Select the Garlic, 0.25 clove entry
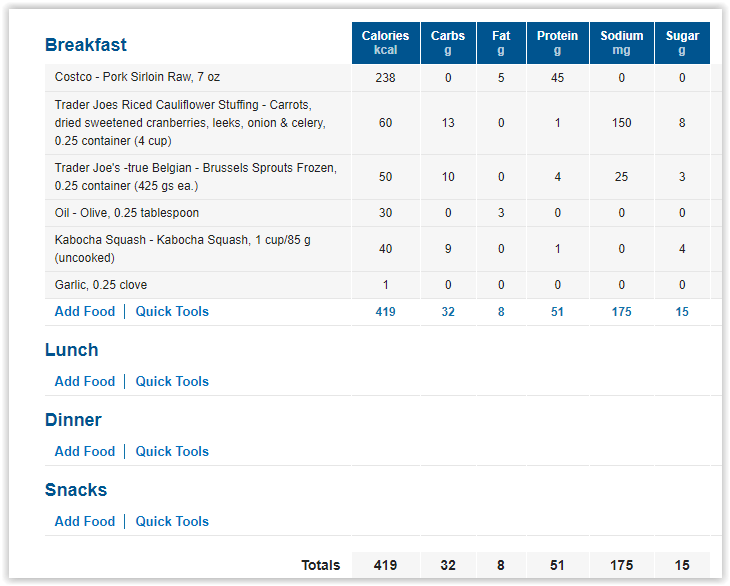Screen dimensions: 730x586 click(x=101, y=285)
